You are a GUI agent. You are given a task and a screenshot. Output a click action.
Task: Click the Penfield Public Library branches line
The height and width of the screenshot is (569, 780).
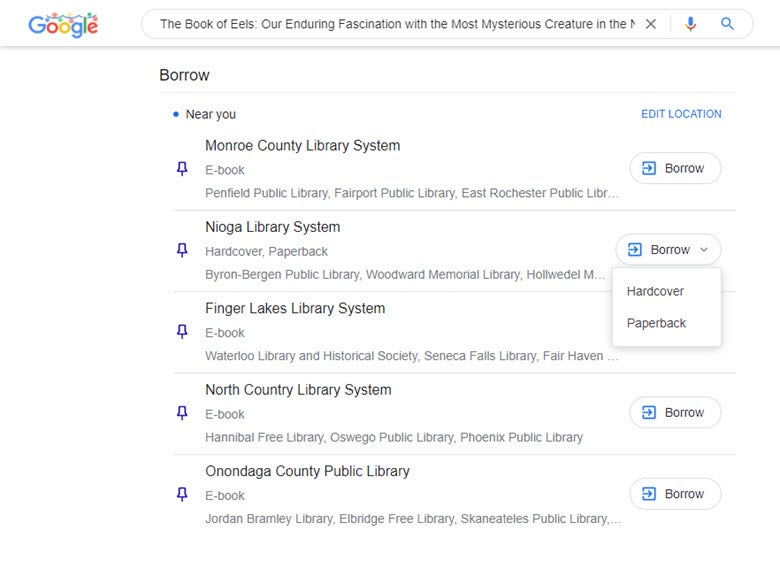tap(412, 193)
